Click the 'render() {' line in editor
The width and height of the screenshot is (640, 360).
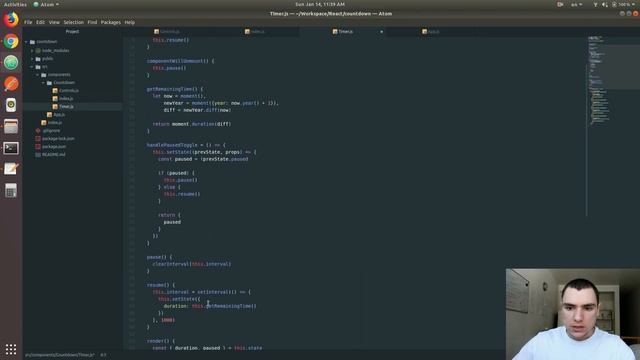161,341
